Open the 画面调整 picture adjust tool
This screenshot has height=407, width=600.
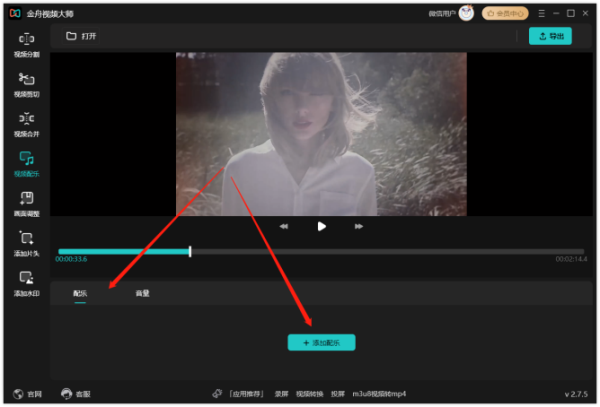coord(26,204)
